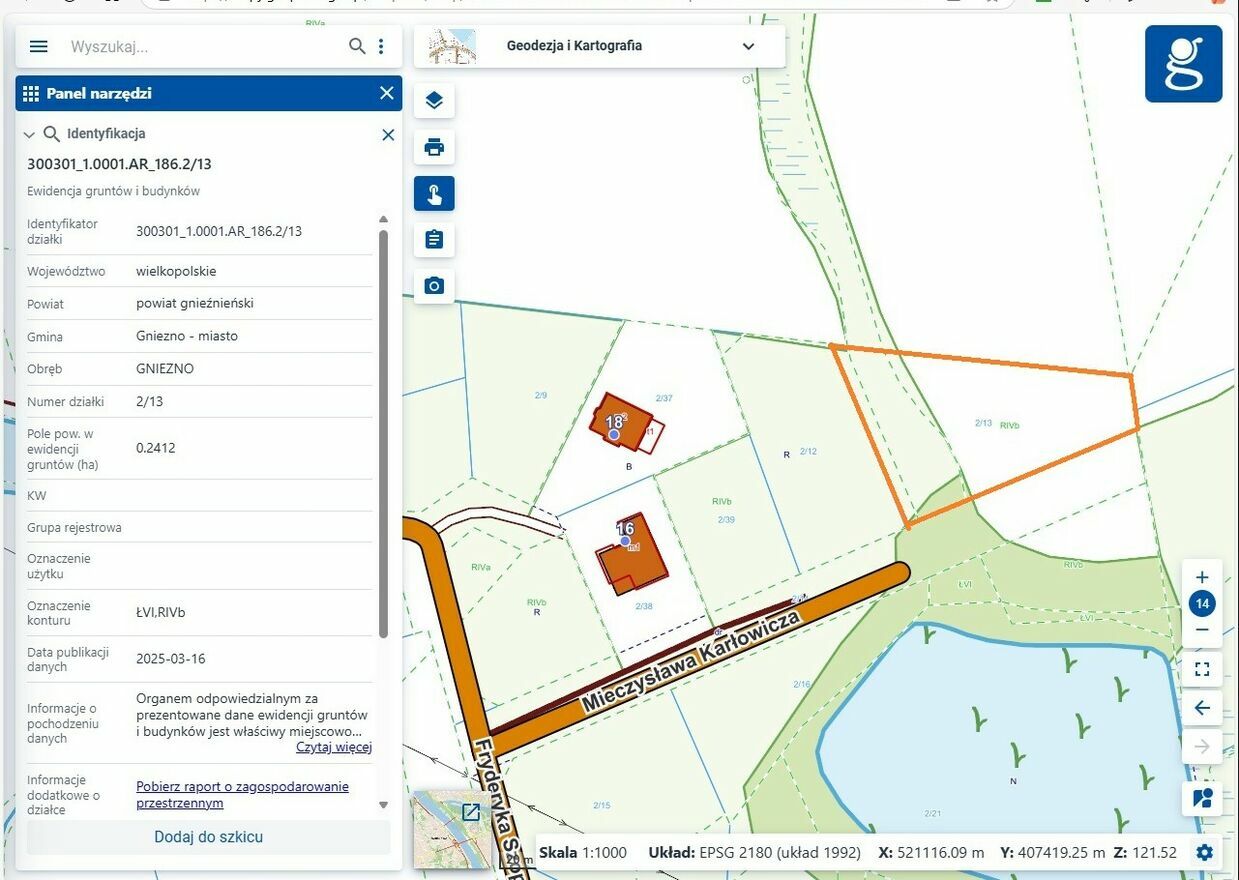The image size is (1239, 880).
Task: Click the attribute list scroll-up arrow
Action: click(383, 219)
